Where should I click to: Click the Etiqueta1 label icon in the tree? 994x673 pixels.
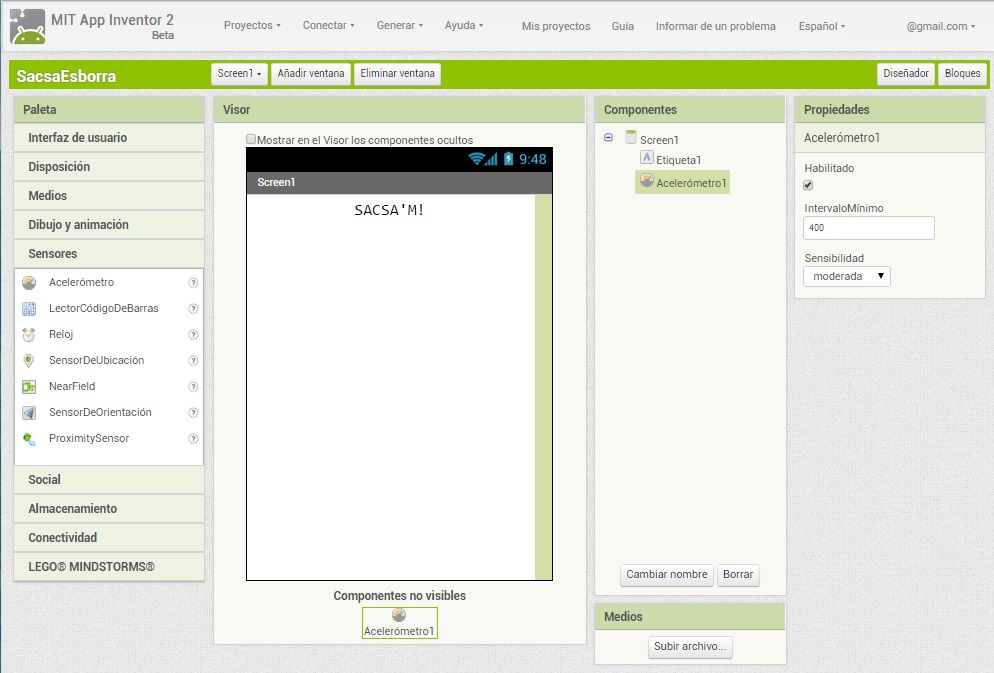coord(647,158)
